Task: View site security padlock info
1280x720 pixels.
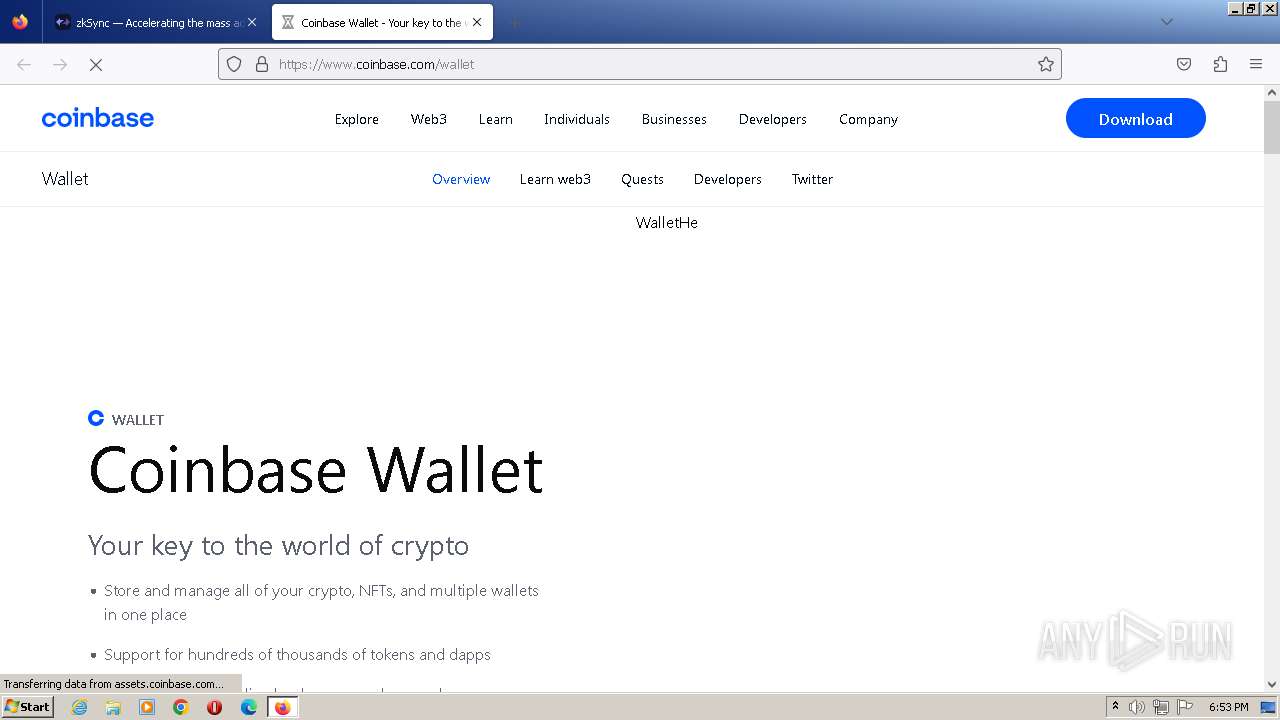Action: pos(262,64)
